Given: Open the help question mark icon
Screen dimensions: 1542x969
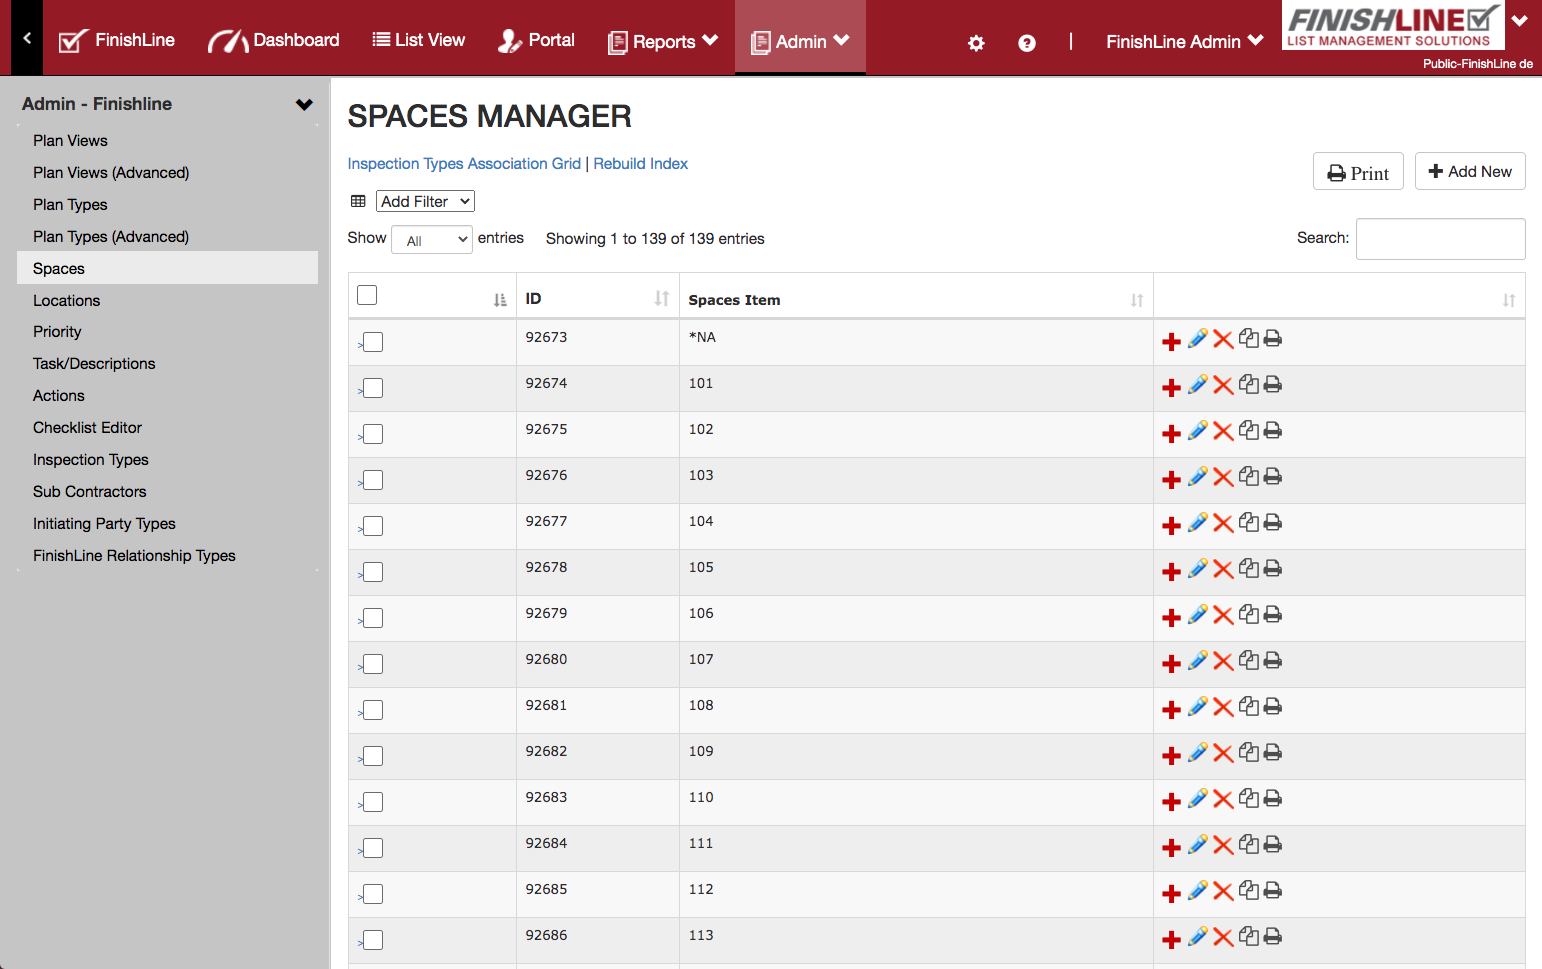Looking at the screenshot, I should (x=1026, y=43).
